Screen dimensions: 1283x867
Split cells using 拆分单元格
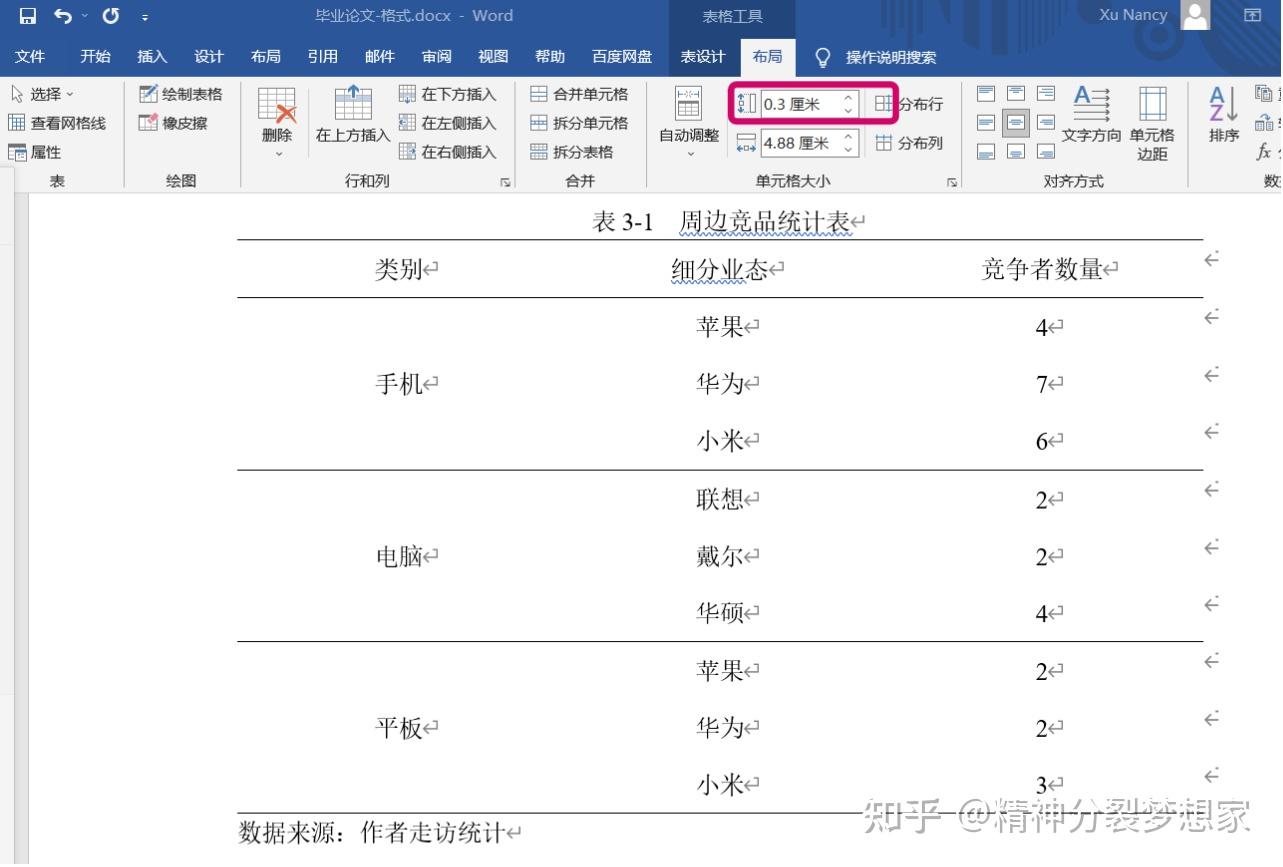tap(579, 123)
